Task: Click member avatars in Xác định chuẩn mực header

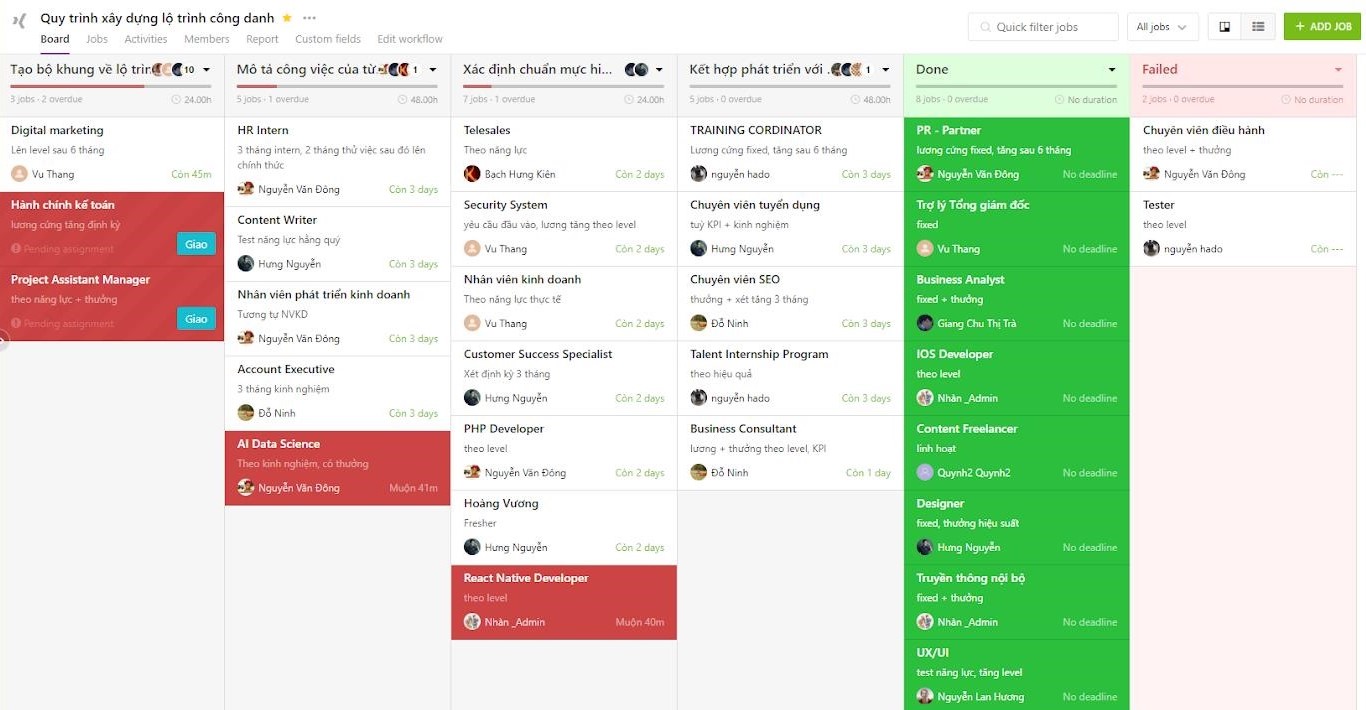Action: coord(636,70)
